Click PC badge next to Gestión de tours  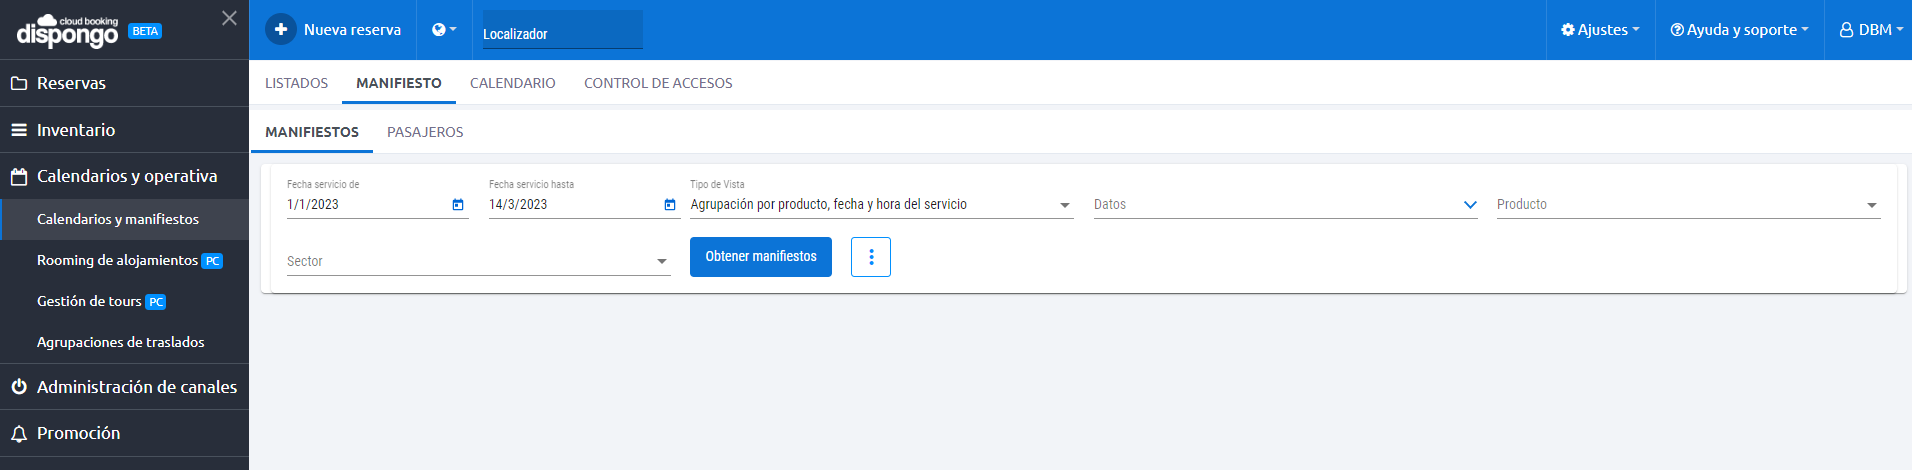tap(155, 302)
